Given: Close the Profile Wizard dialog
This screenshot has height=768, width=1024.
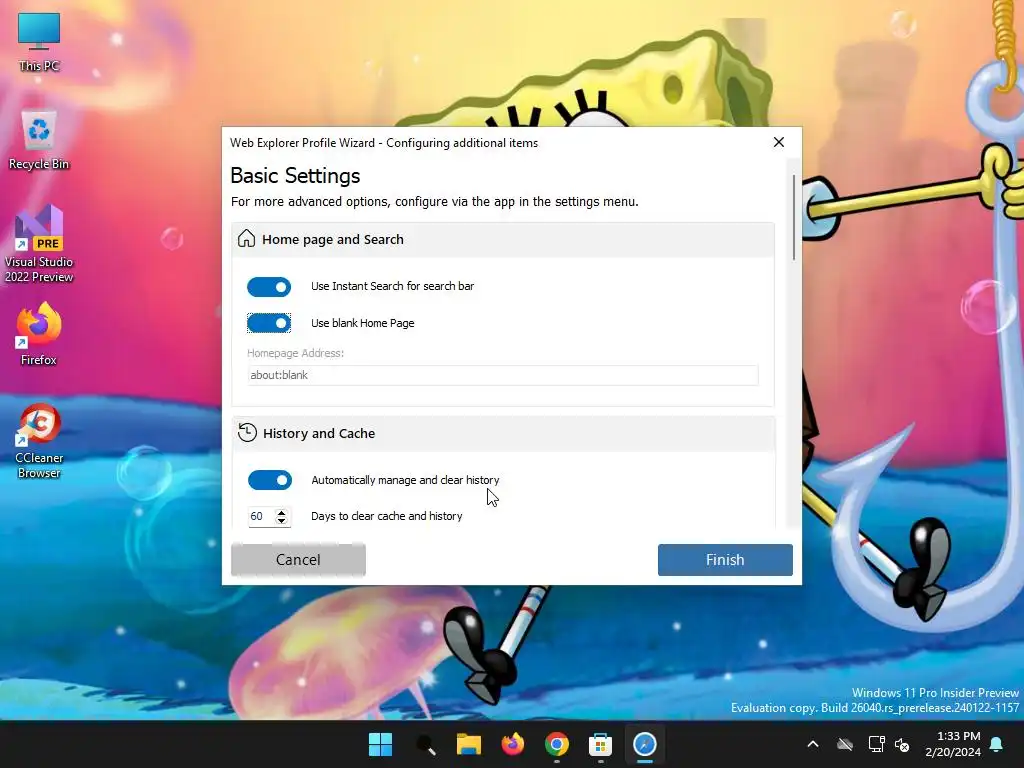Looking at the screenshot, I should coord(778,142).
